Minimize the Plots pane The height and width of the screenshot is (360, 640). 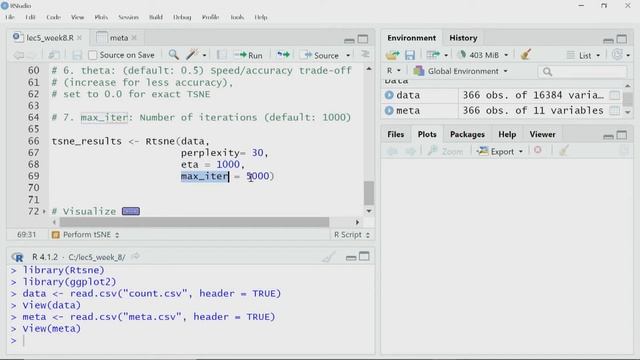coord(608,136)
